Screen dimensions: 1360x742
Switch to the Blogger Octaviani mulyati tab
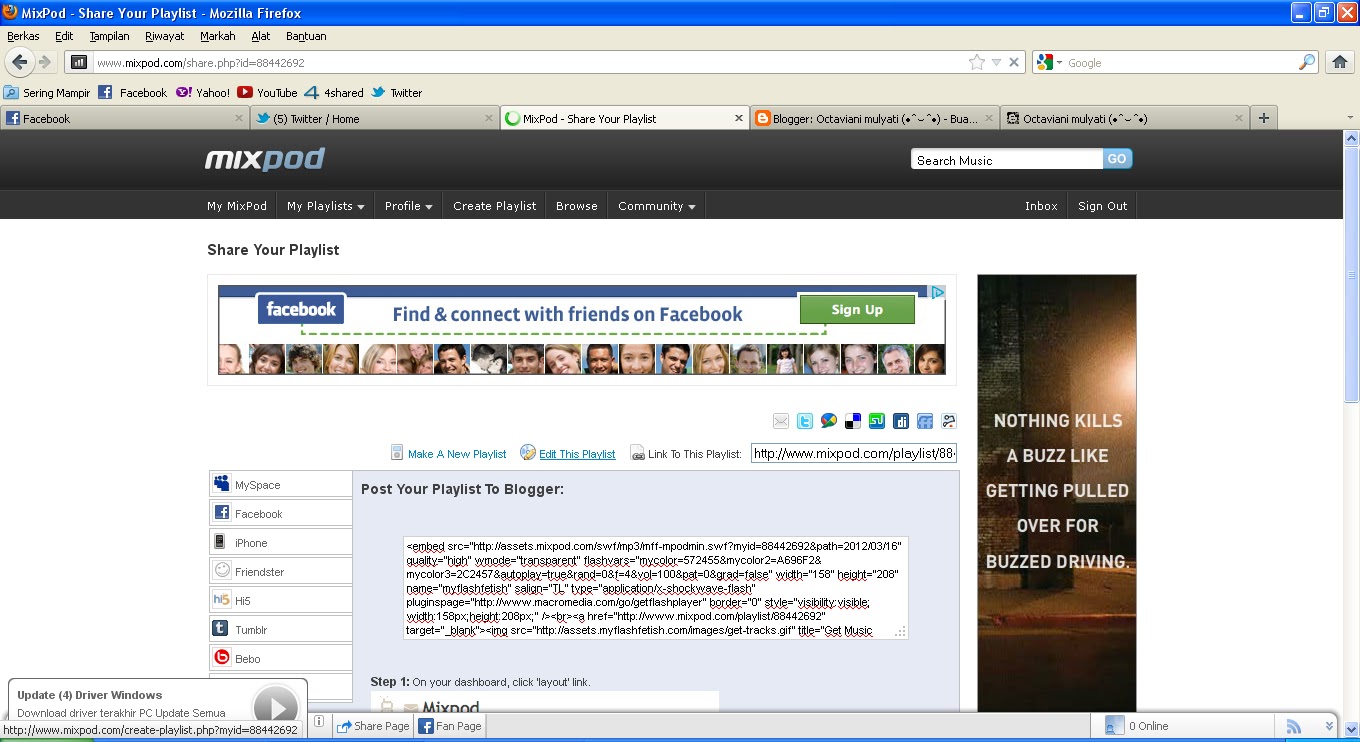(874, 118)
